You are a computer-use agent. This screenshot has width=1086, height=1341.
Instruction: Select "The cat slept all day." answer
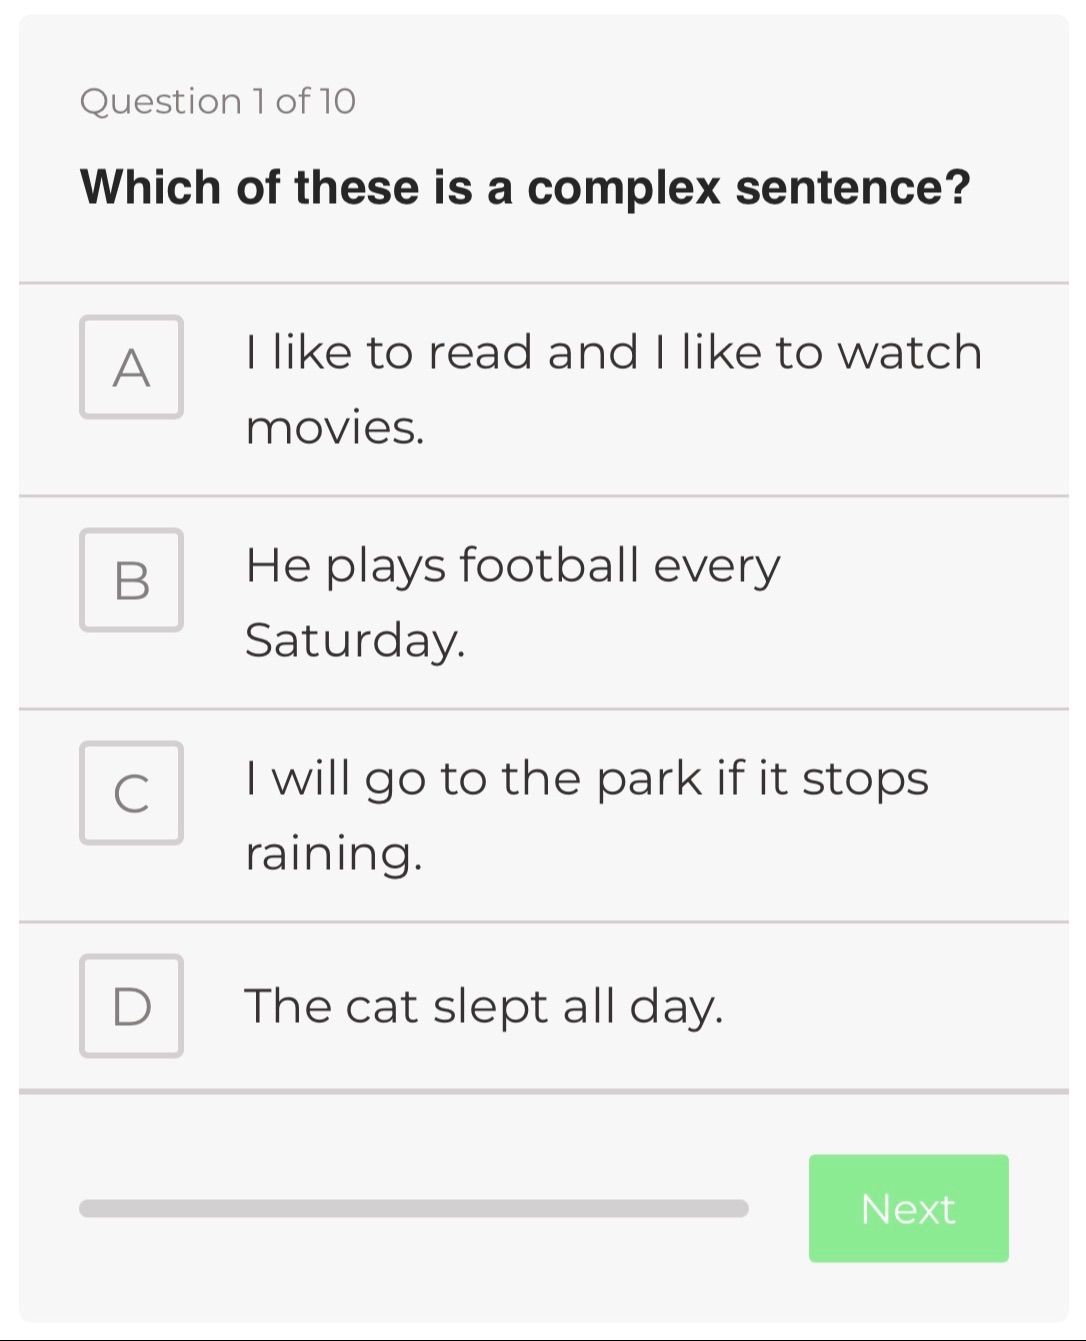(x=483, y=1006)
